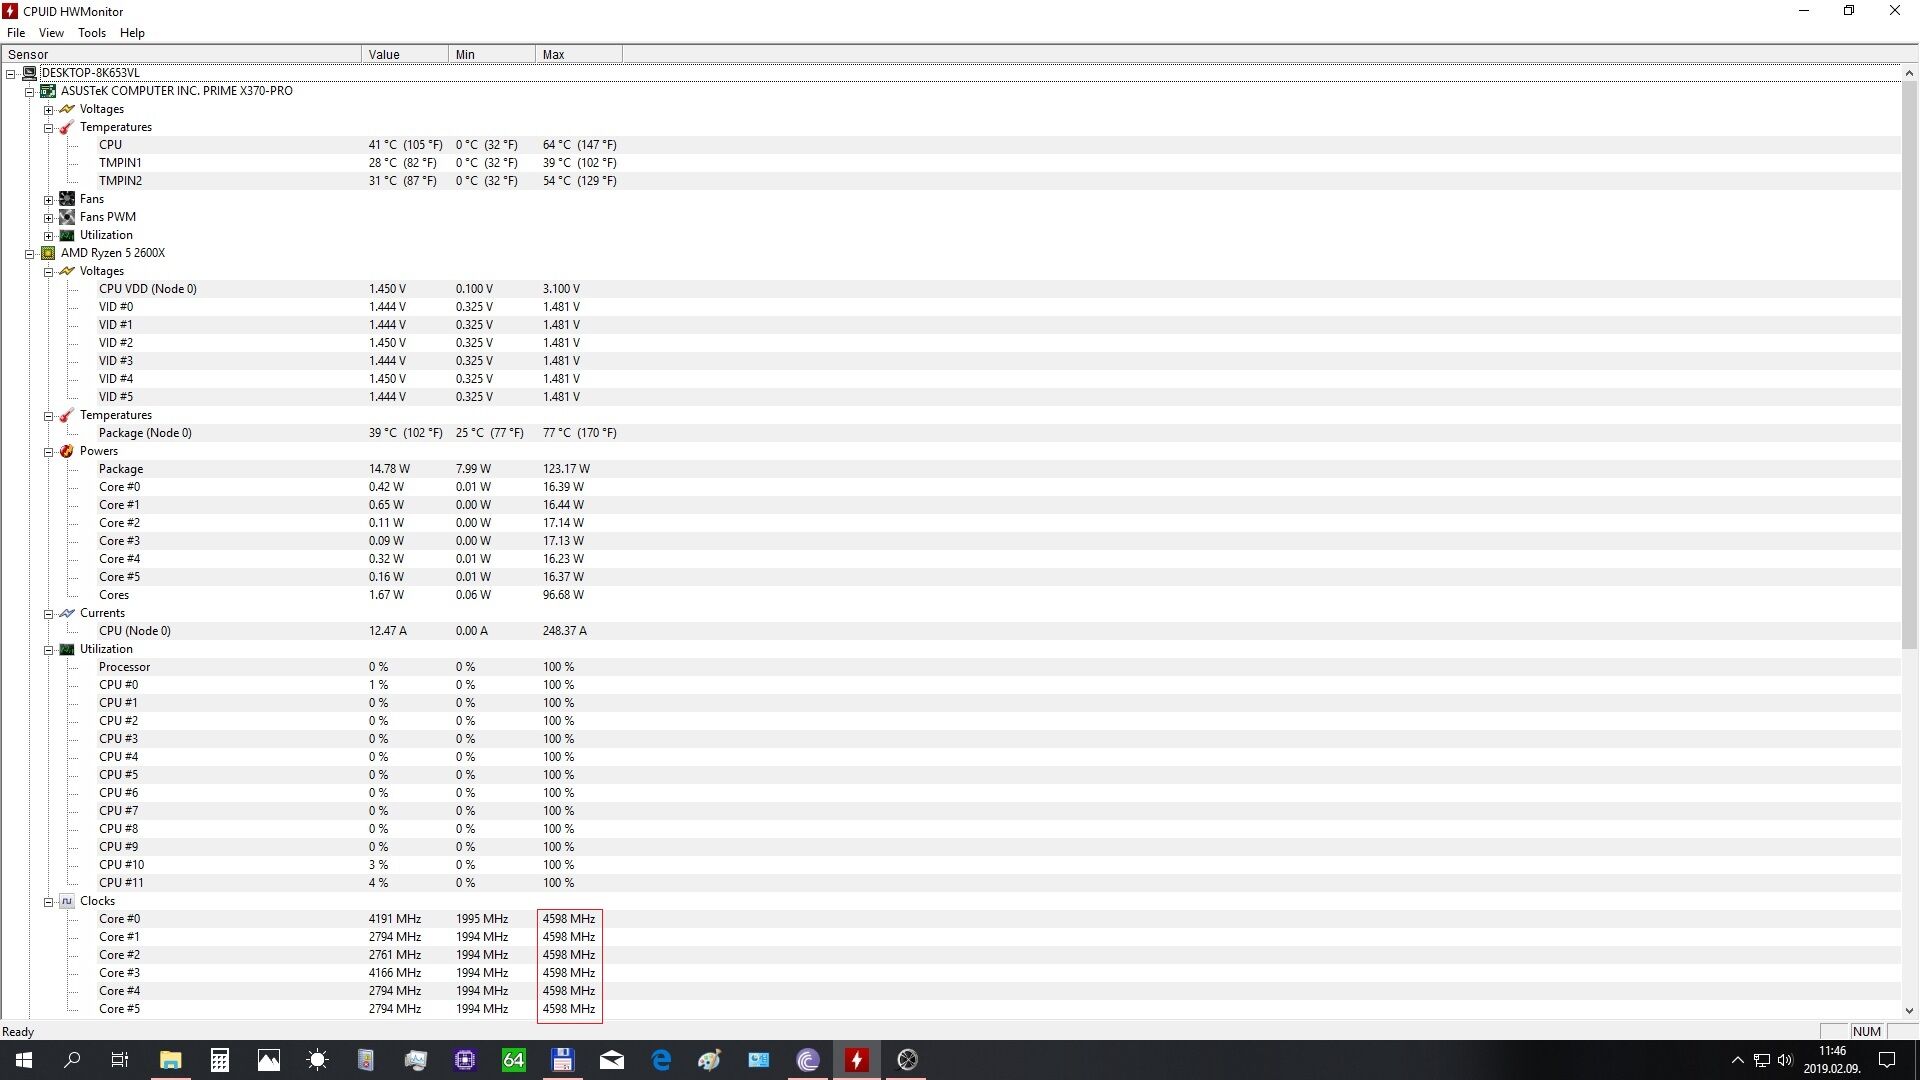Viewport: 1920px width, 1080px height.
Task: Click the clock-signal icon beside Clocks
Action: pos(67,901)
